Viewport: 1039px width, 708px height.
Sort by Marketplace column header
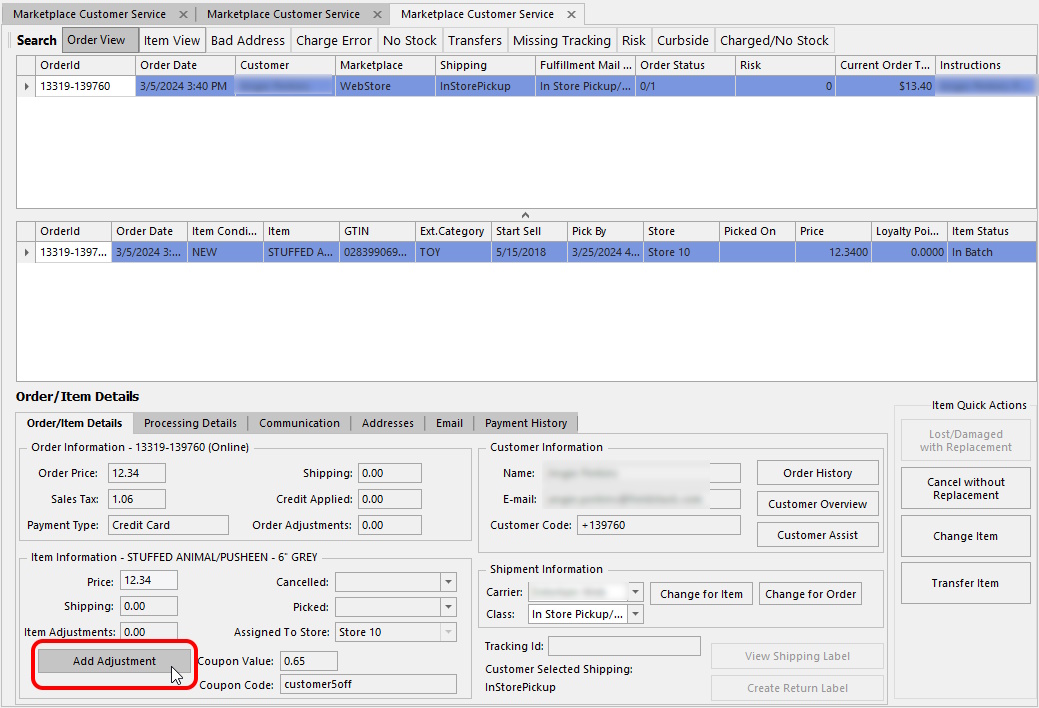[x=385, y=65]
